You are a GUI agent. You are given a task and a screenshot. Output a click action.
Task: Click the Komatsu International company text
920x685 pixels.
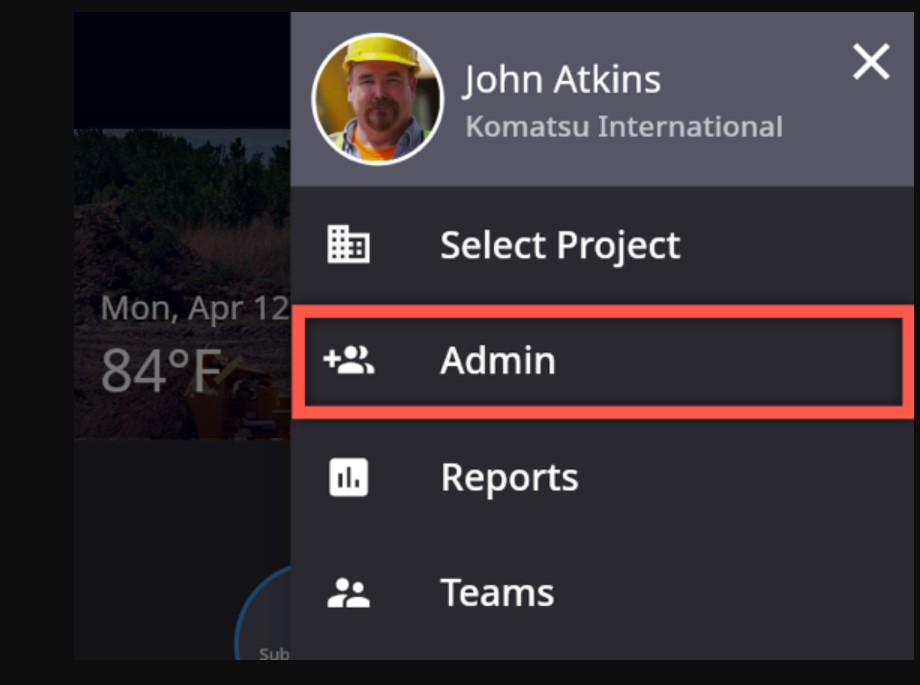[x=624, y=127]
